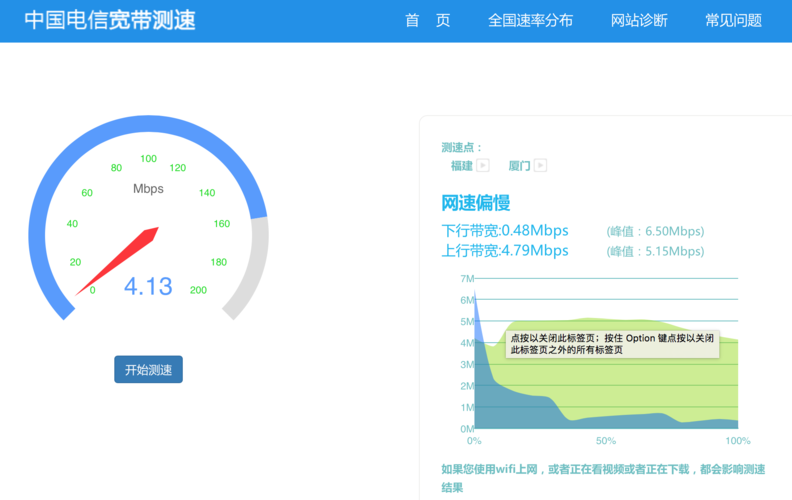Click the (峰值：5.15Mbps) peak text

[655, 251]
